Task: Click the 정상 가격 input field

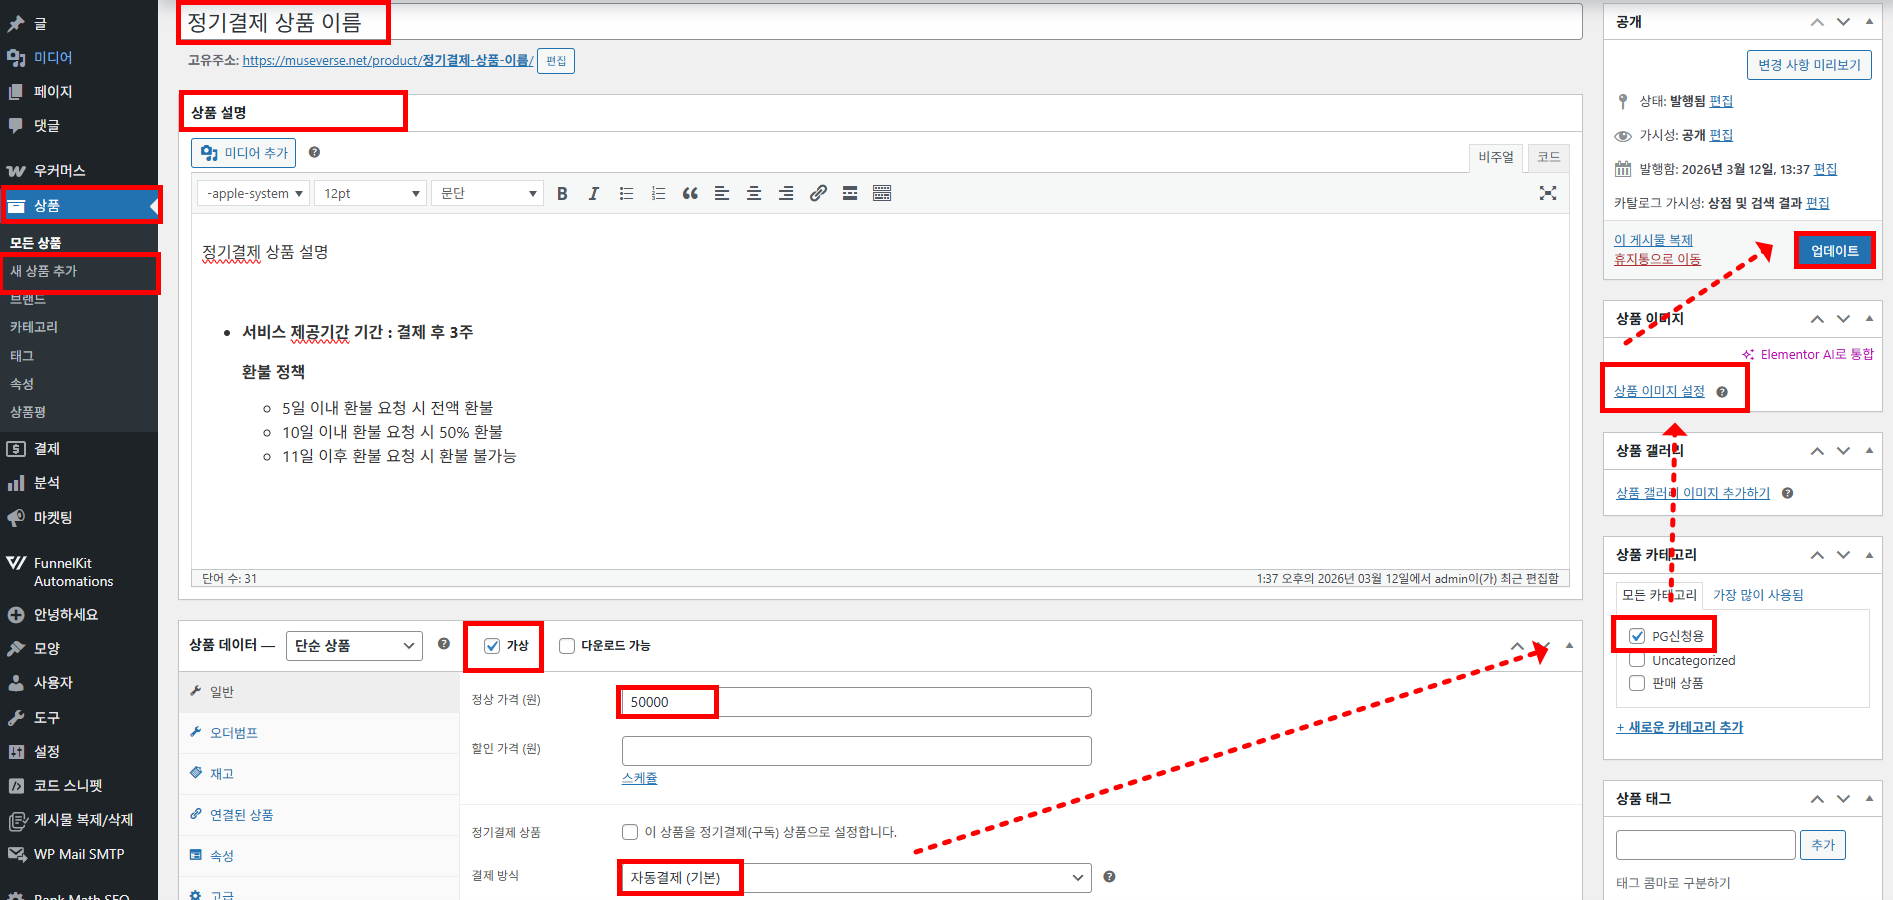Action: point(856,702)
